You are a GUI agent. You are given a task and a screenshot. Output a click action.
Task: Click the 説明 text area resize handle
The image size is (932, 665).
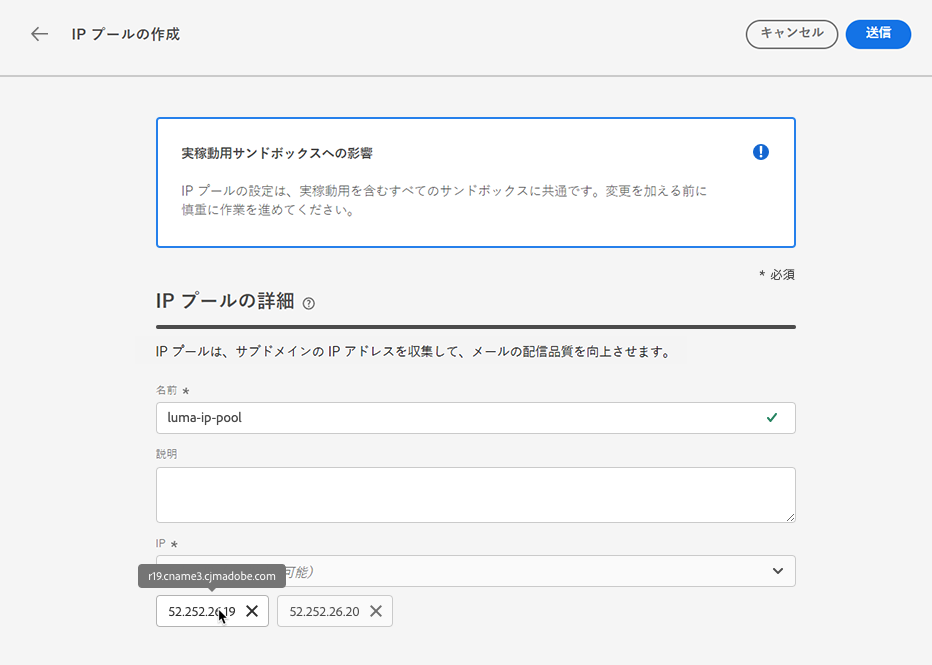tap(789, 516)
